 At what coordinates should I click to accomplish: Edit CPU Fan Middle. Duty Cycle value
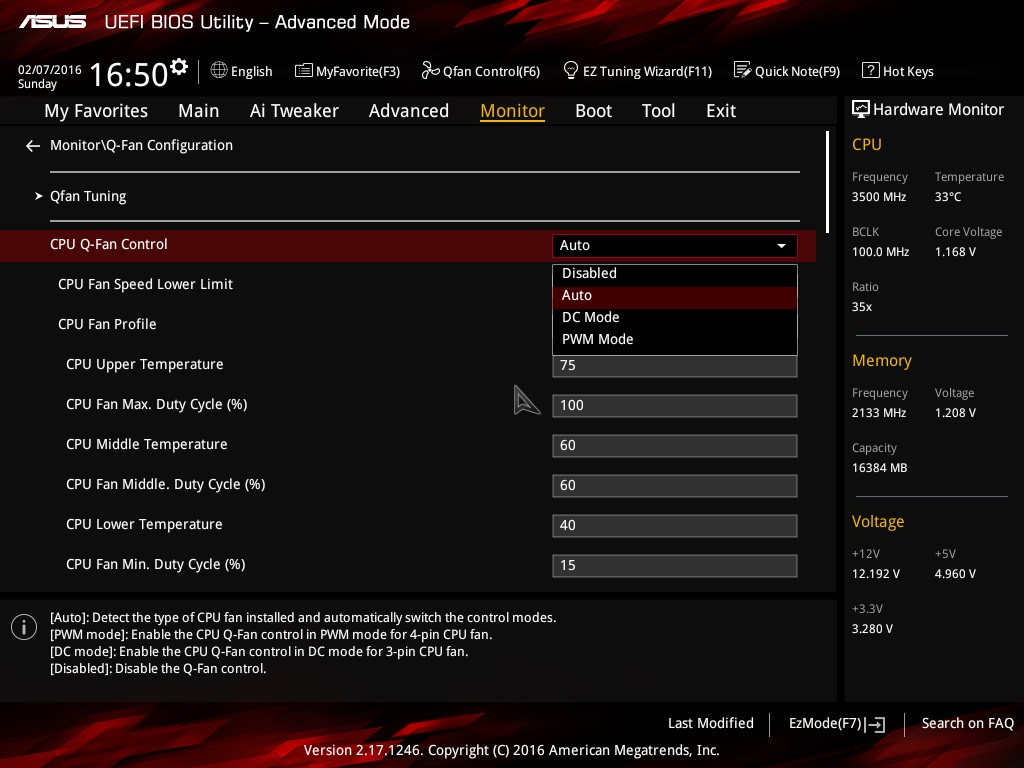pos(675,486)
